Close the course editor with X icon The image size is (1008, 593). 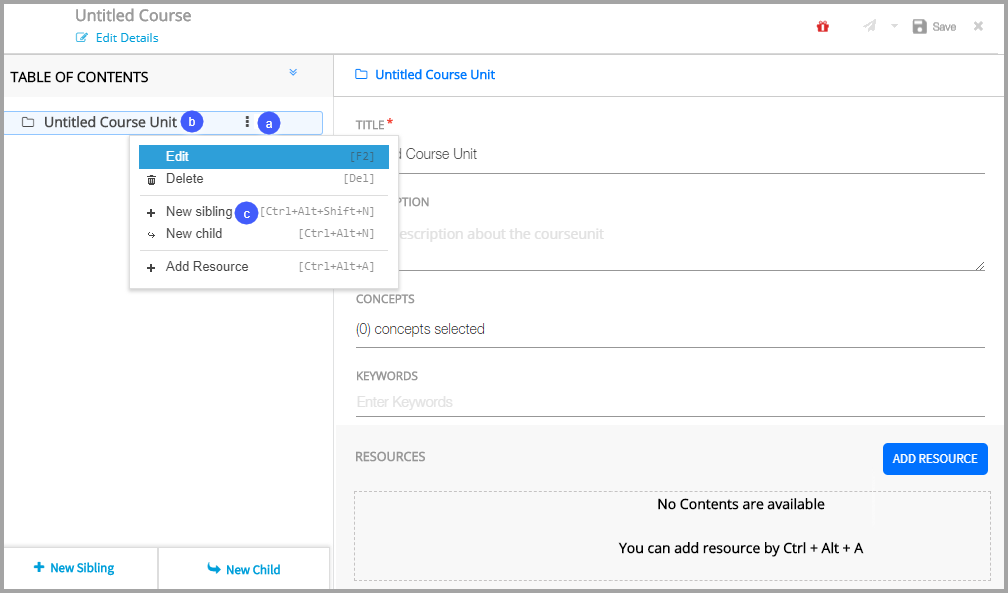978,26
